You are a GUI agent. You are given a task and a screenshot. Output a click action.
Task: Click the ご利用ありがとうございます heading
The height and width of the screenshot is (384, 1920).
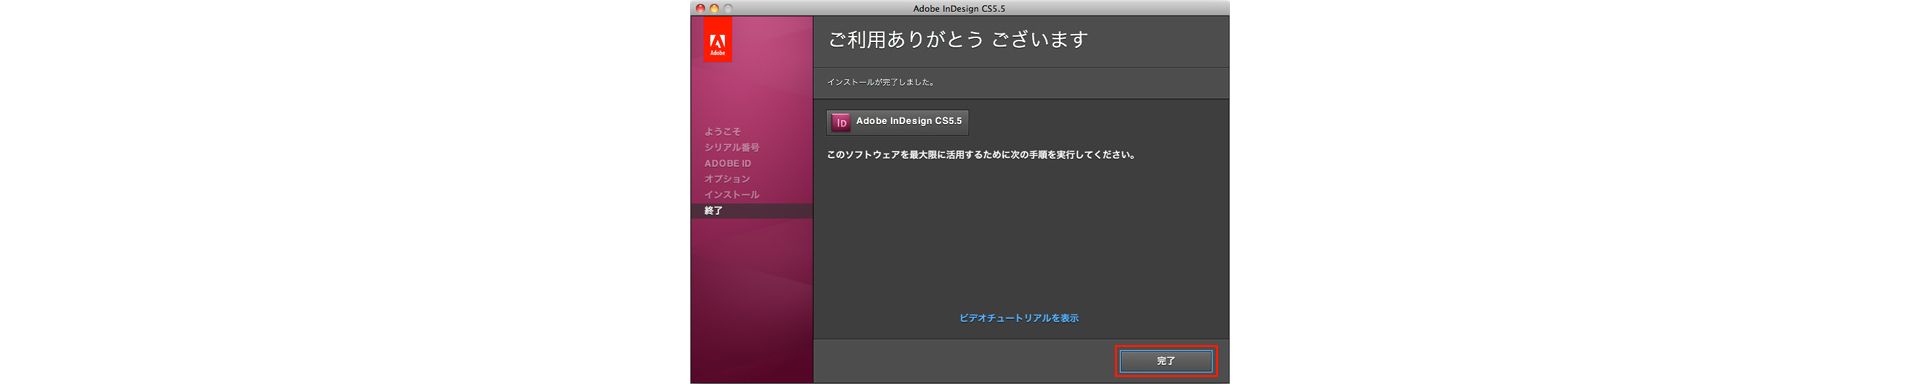pos(957,40)
